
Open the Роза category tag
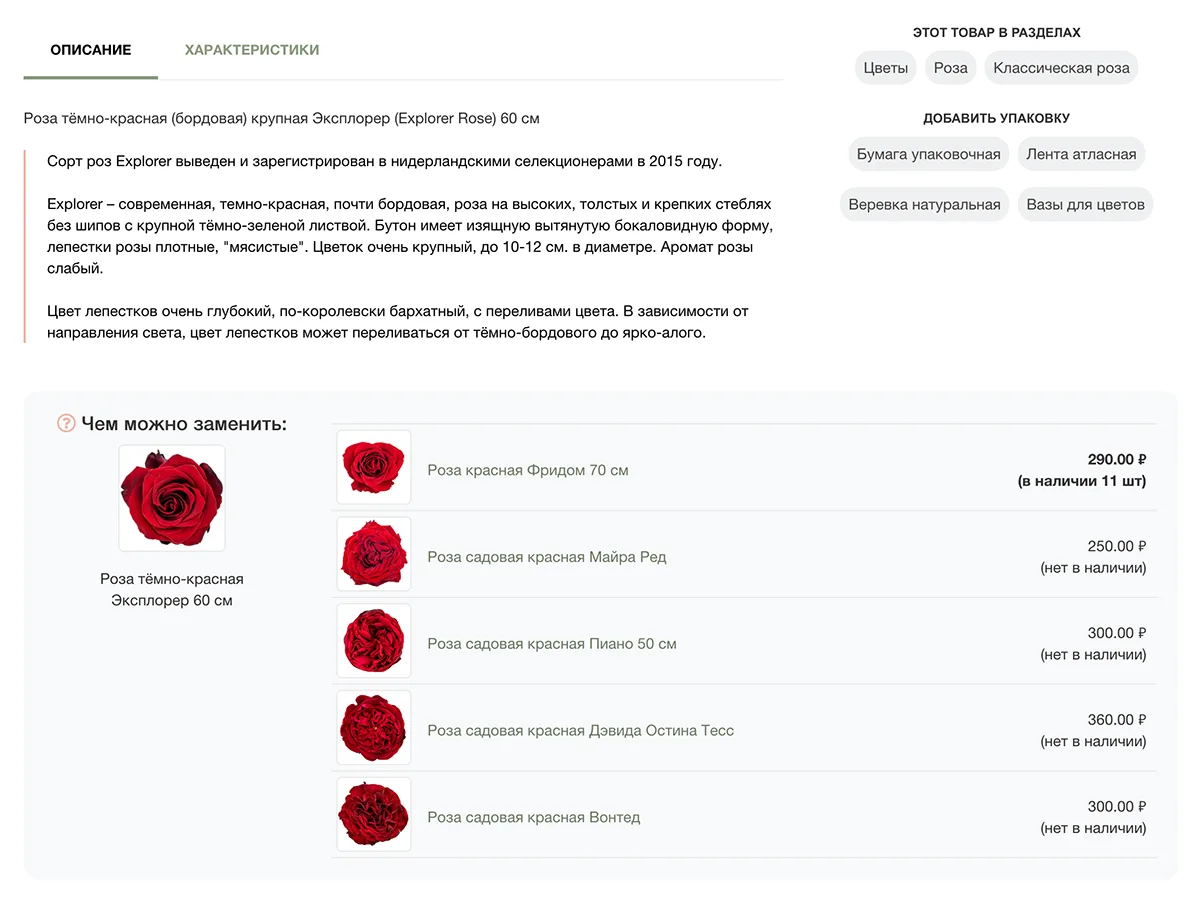(x=950, y=68)
